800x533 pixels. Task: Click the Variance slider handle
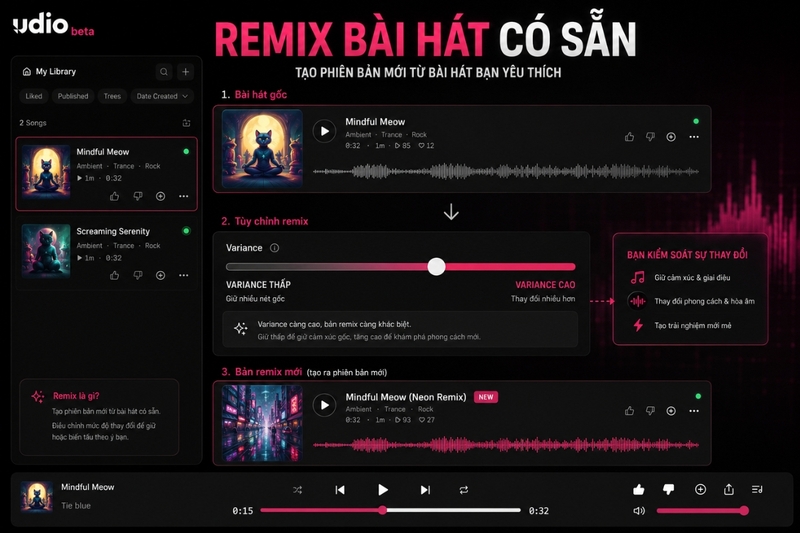point(436,266)
